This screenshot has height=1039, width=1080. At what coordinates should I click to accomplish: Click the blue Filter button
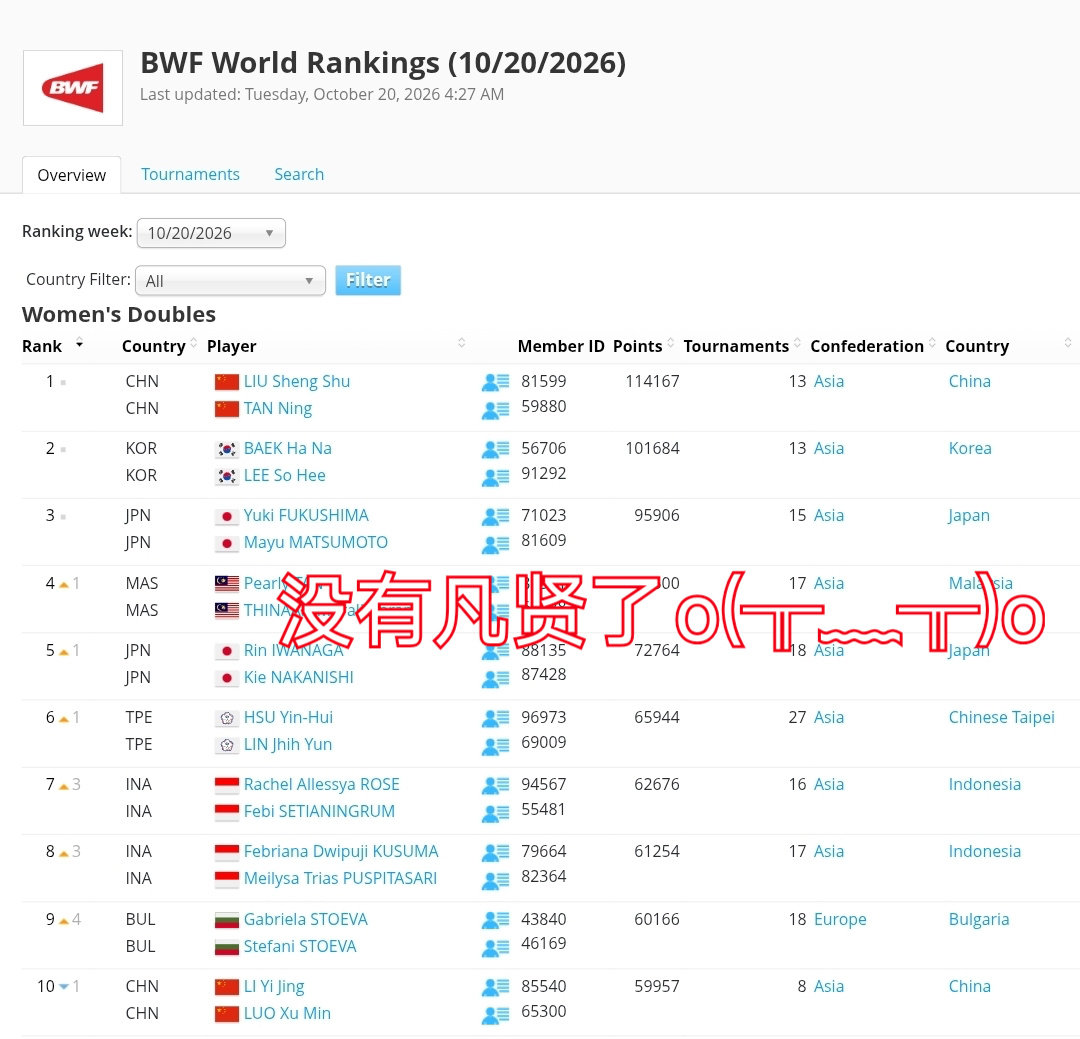pos(368,280)
